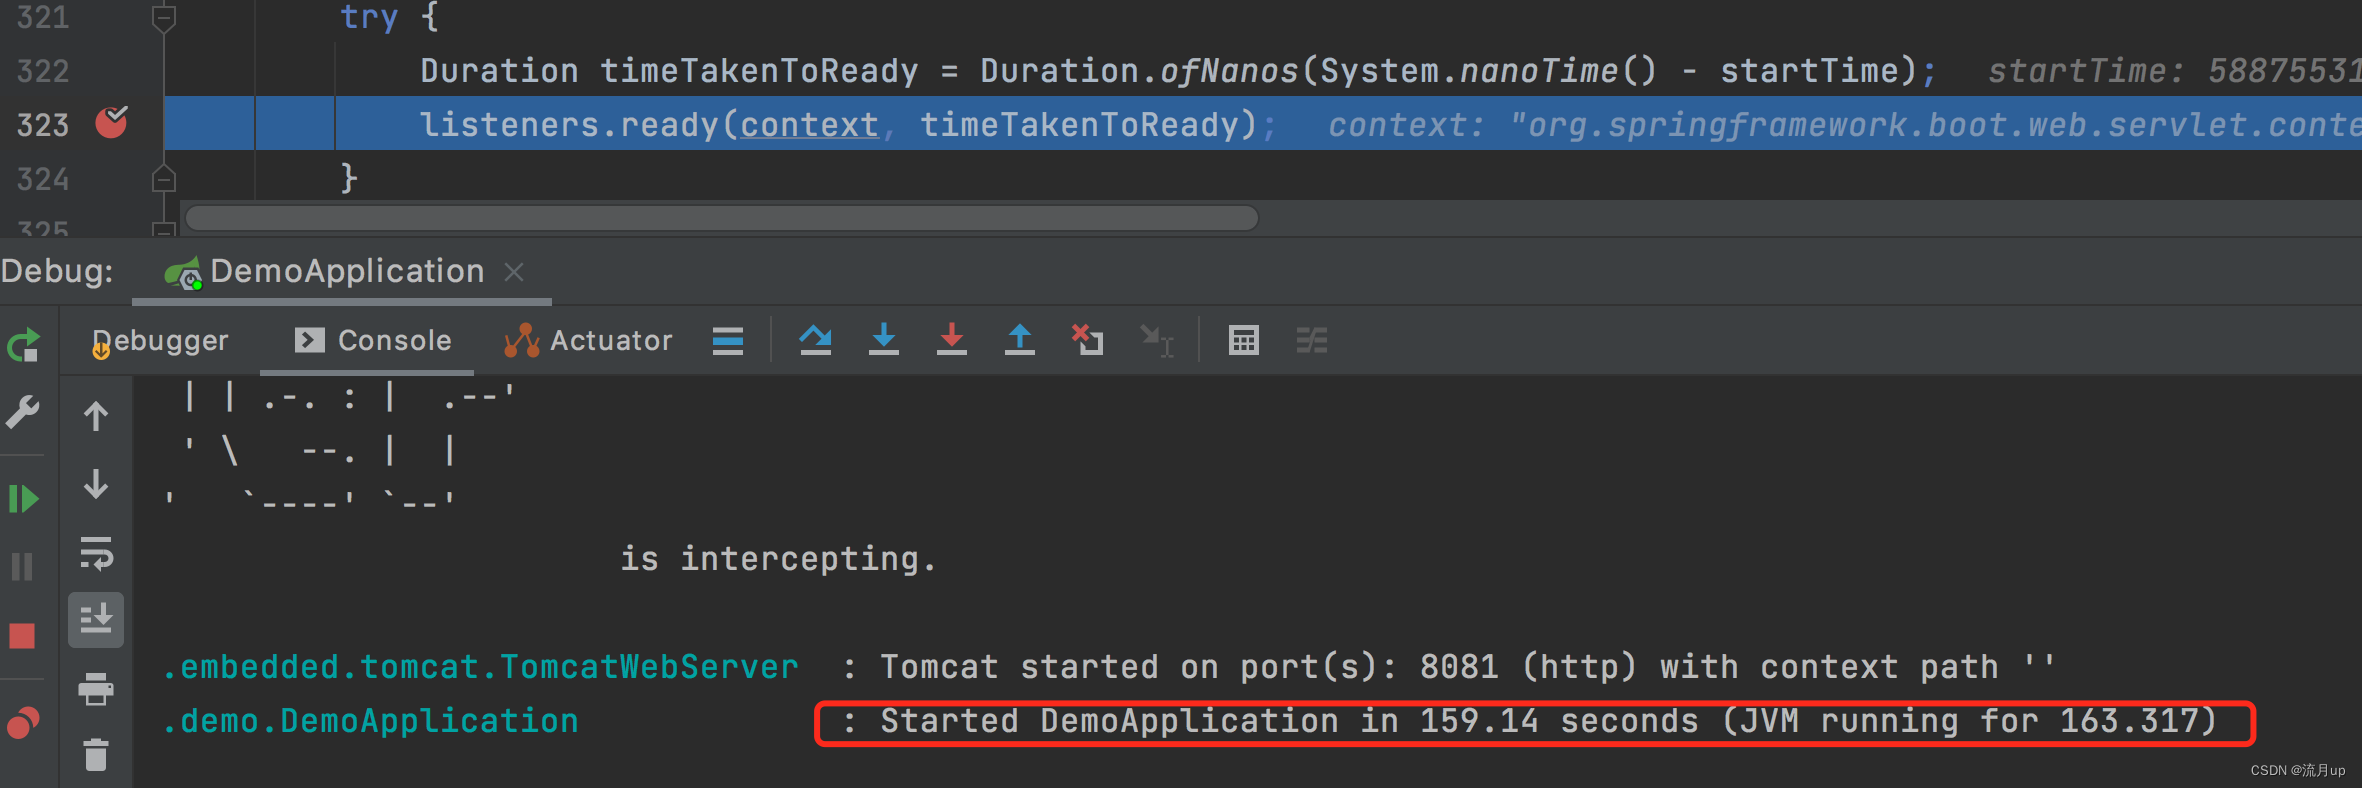Click the Pause Program icon
This screenshot has width=2362, height=788.
[x=22, y=567]
